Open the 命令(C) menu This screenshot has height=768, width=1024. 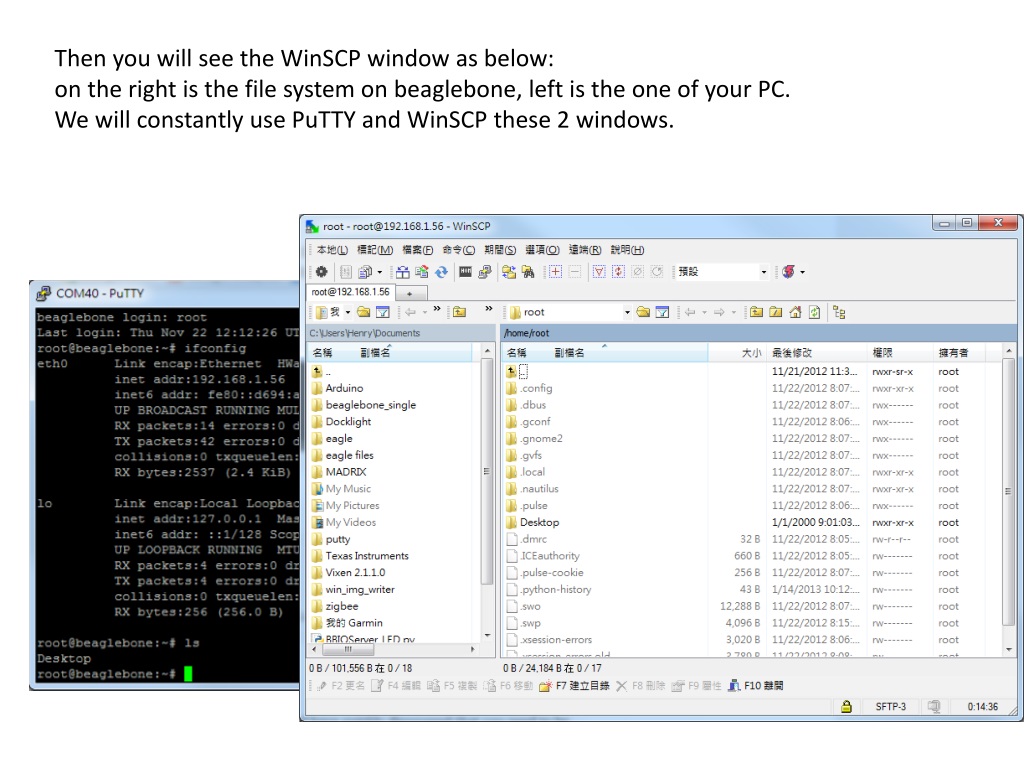pyautogui.click(x=458, y=249)
